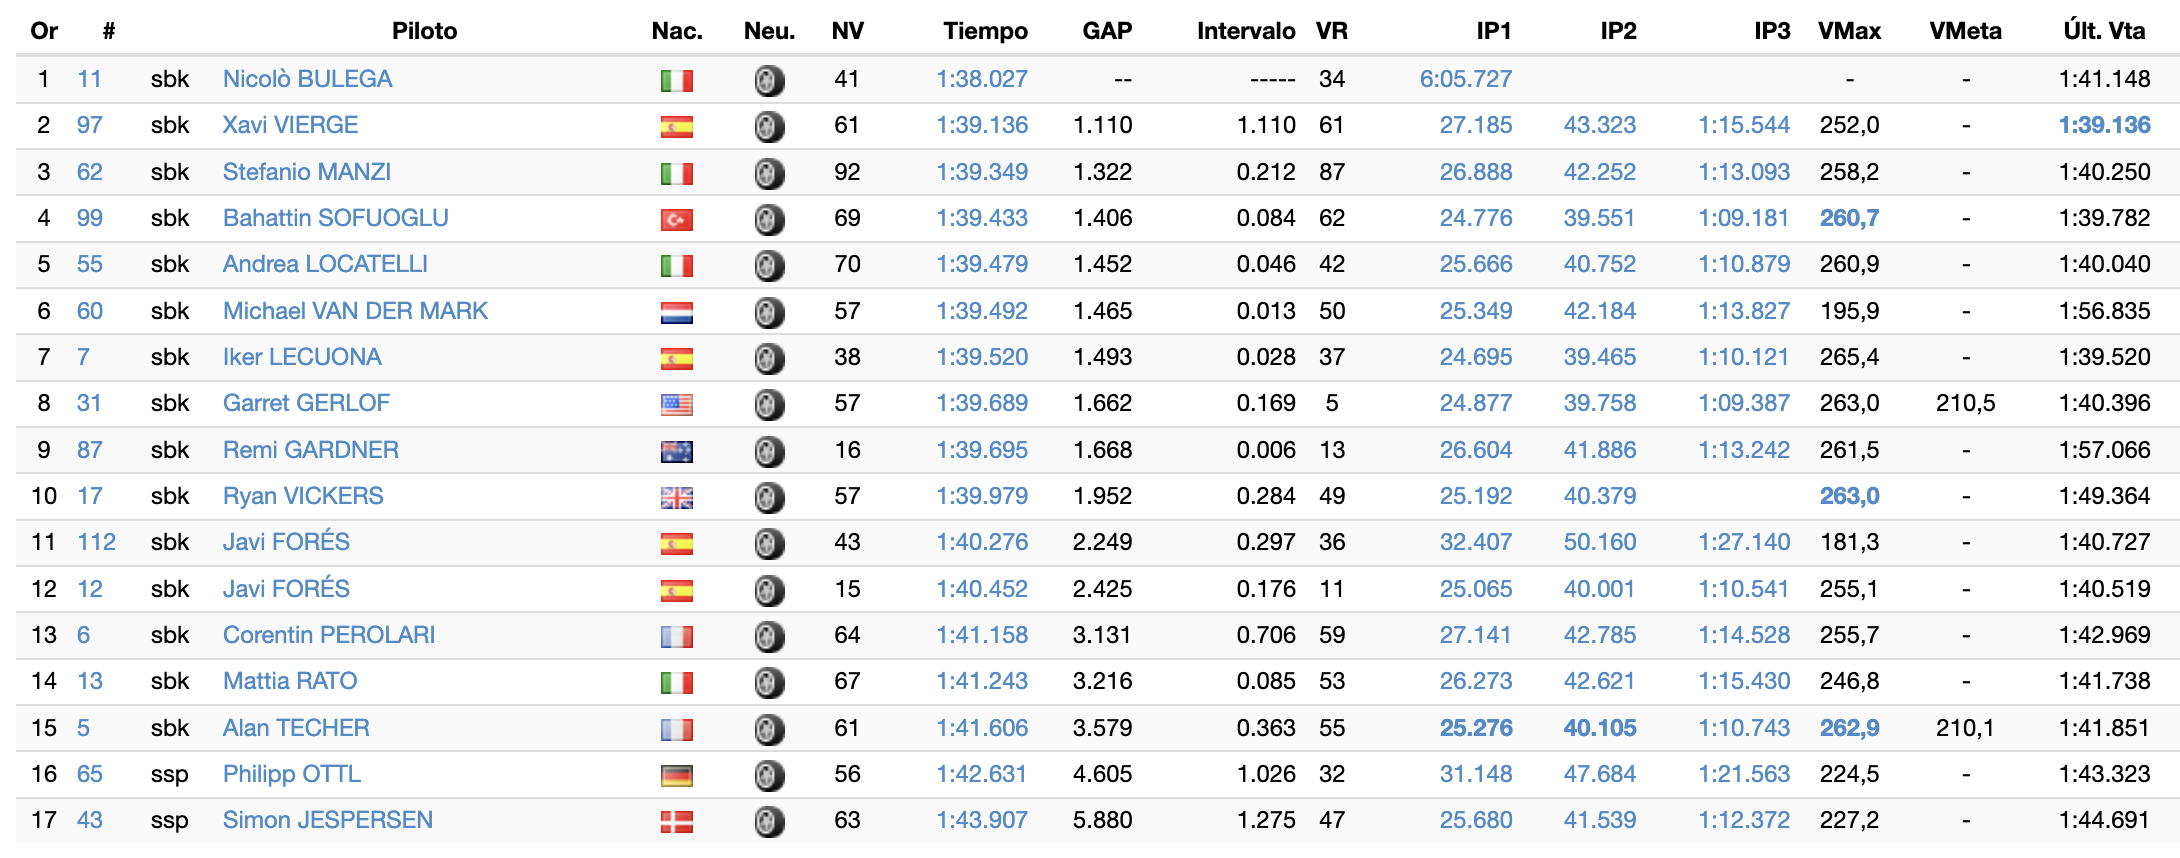This screenshot has width=2180, height=858.
Task: Click the Tiempo column header
Action: (985, 31)
